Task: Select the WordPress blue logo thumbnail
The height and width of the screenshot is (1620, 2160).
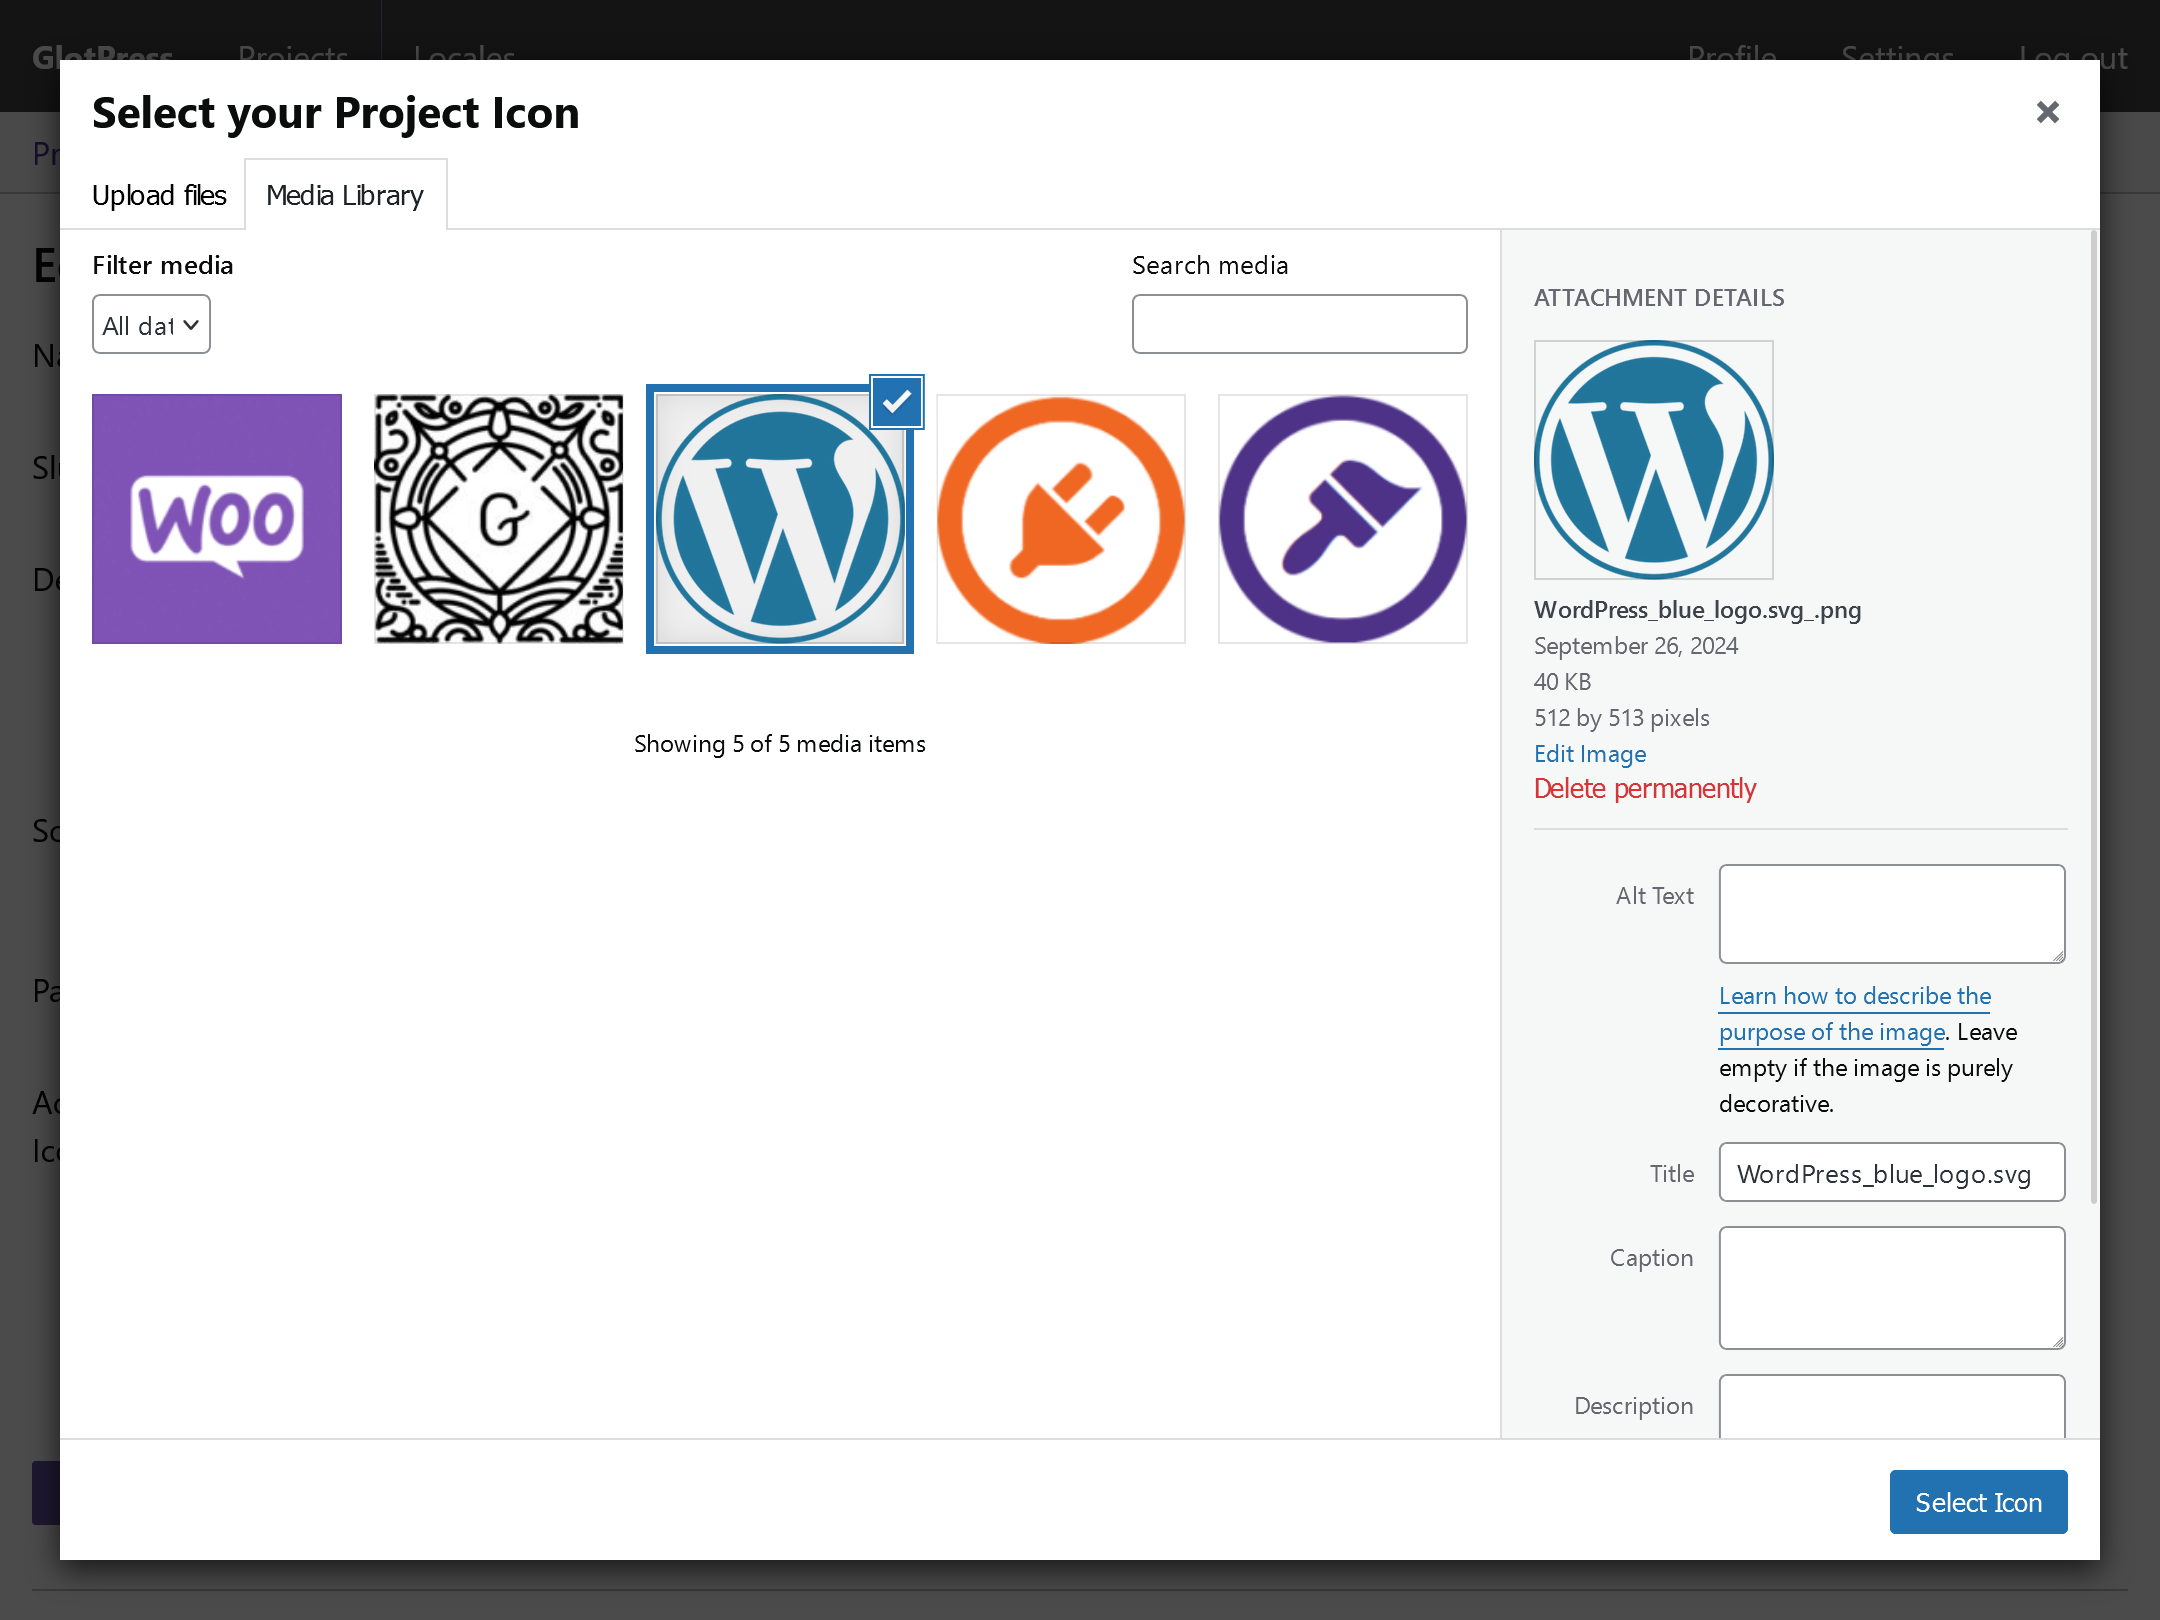Action: [780, 519]
